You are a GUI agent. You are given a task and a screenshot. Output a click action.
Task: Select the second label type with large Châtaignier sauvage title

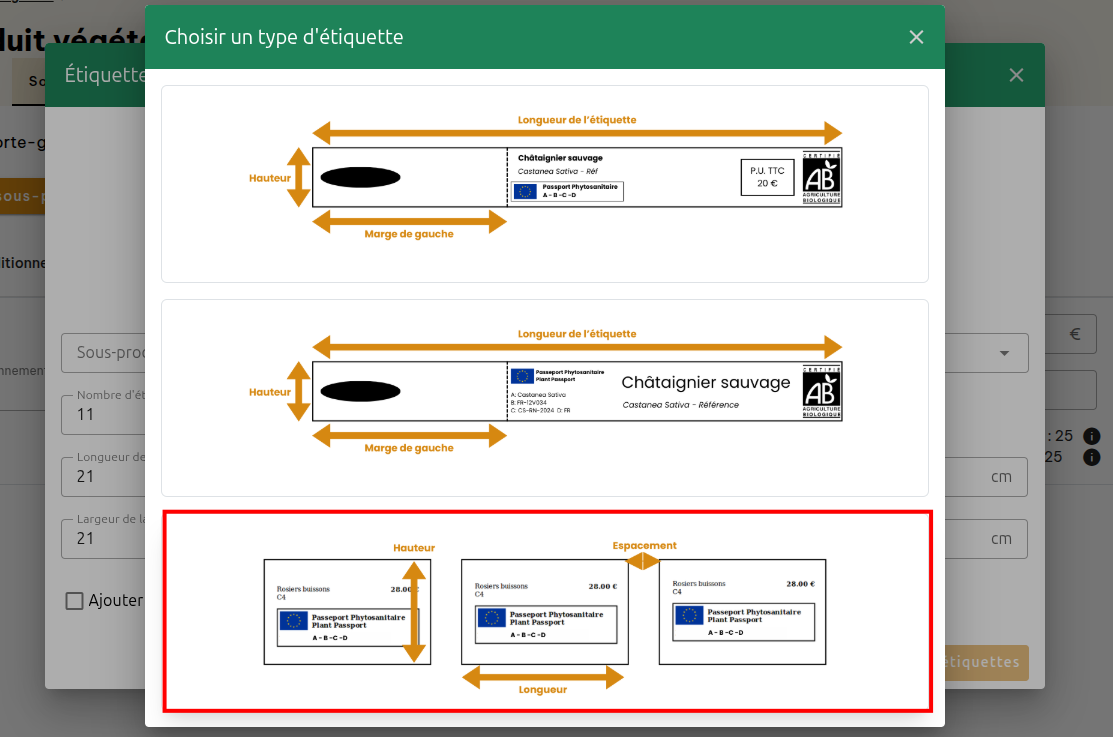pyautogui.click(x=544, y=398)
